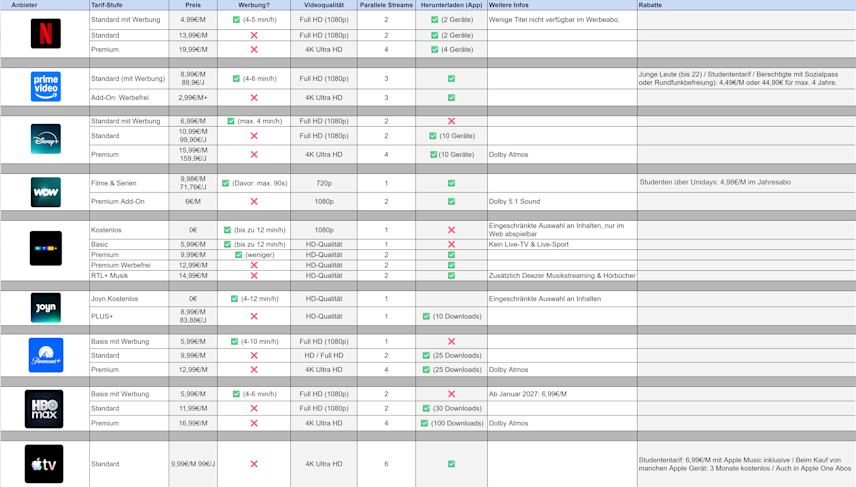This screenshot has height=487, width=856.
Task: Click the HBO Max logo
Action: coord(44,409)
